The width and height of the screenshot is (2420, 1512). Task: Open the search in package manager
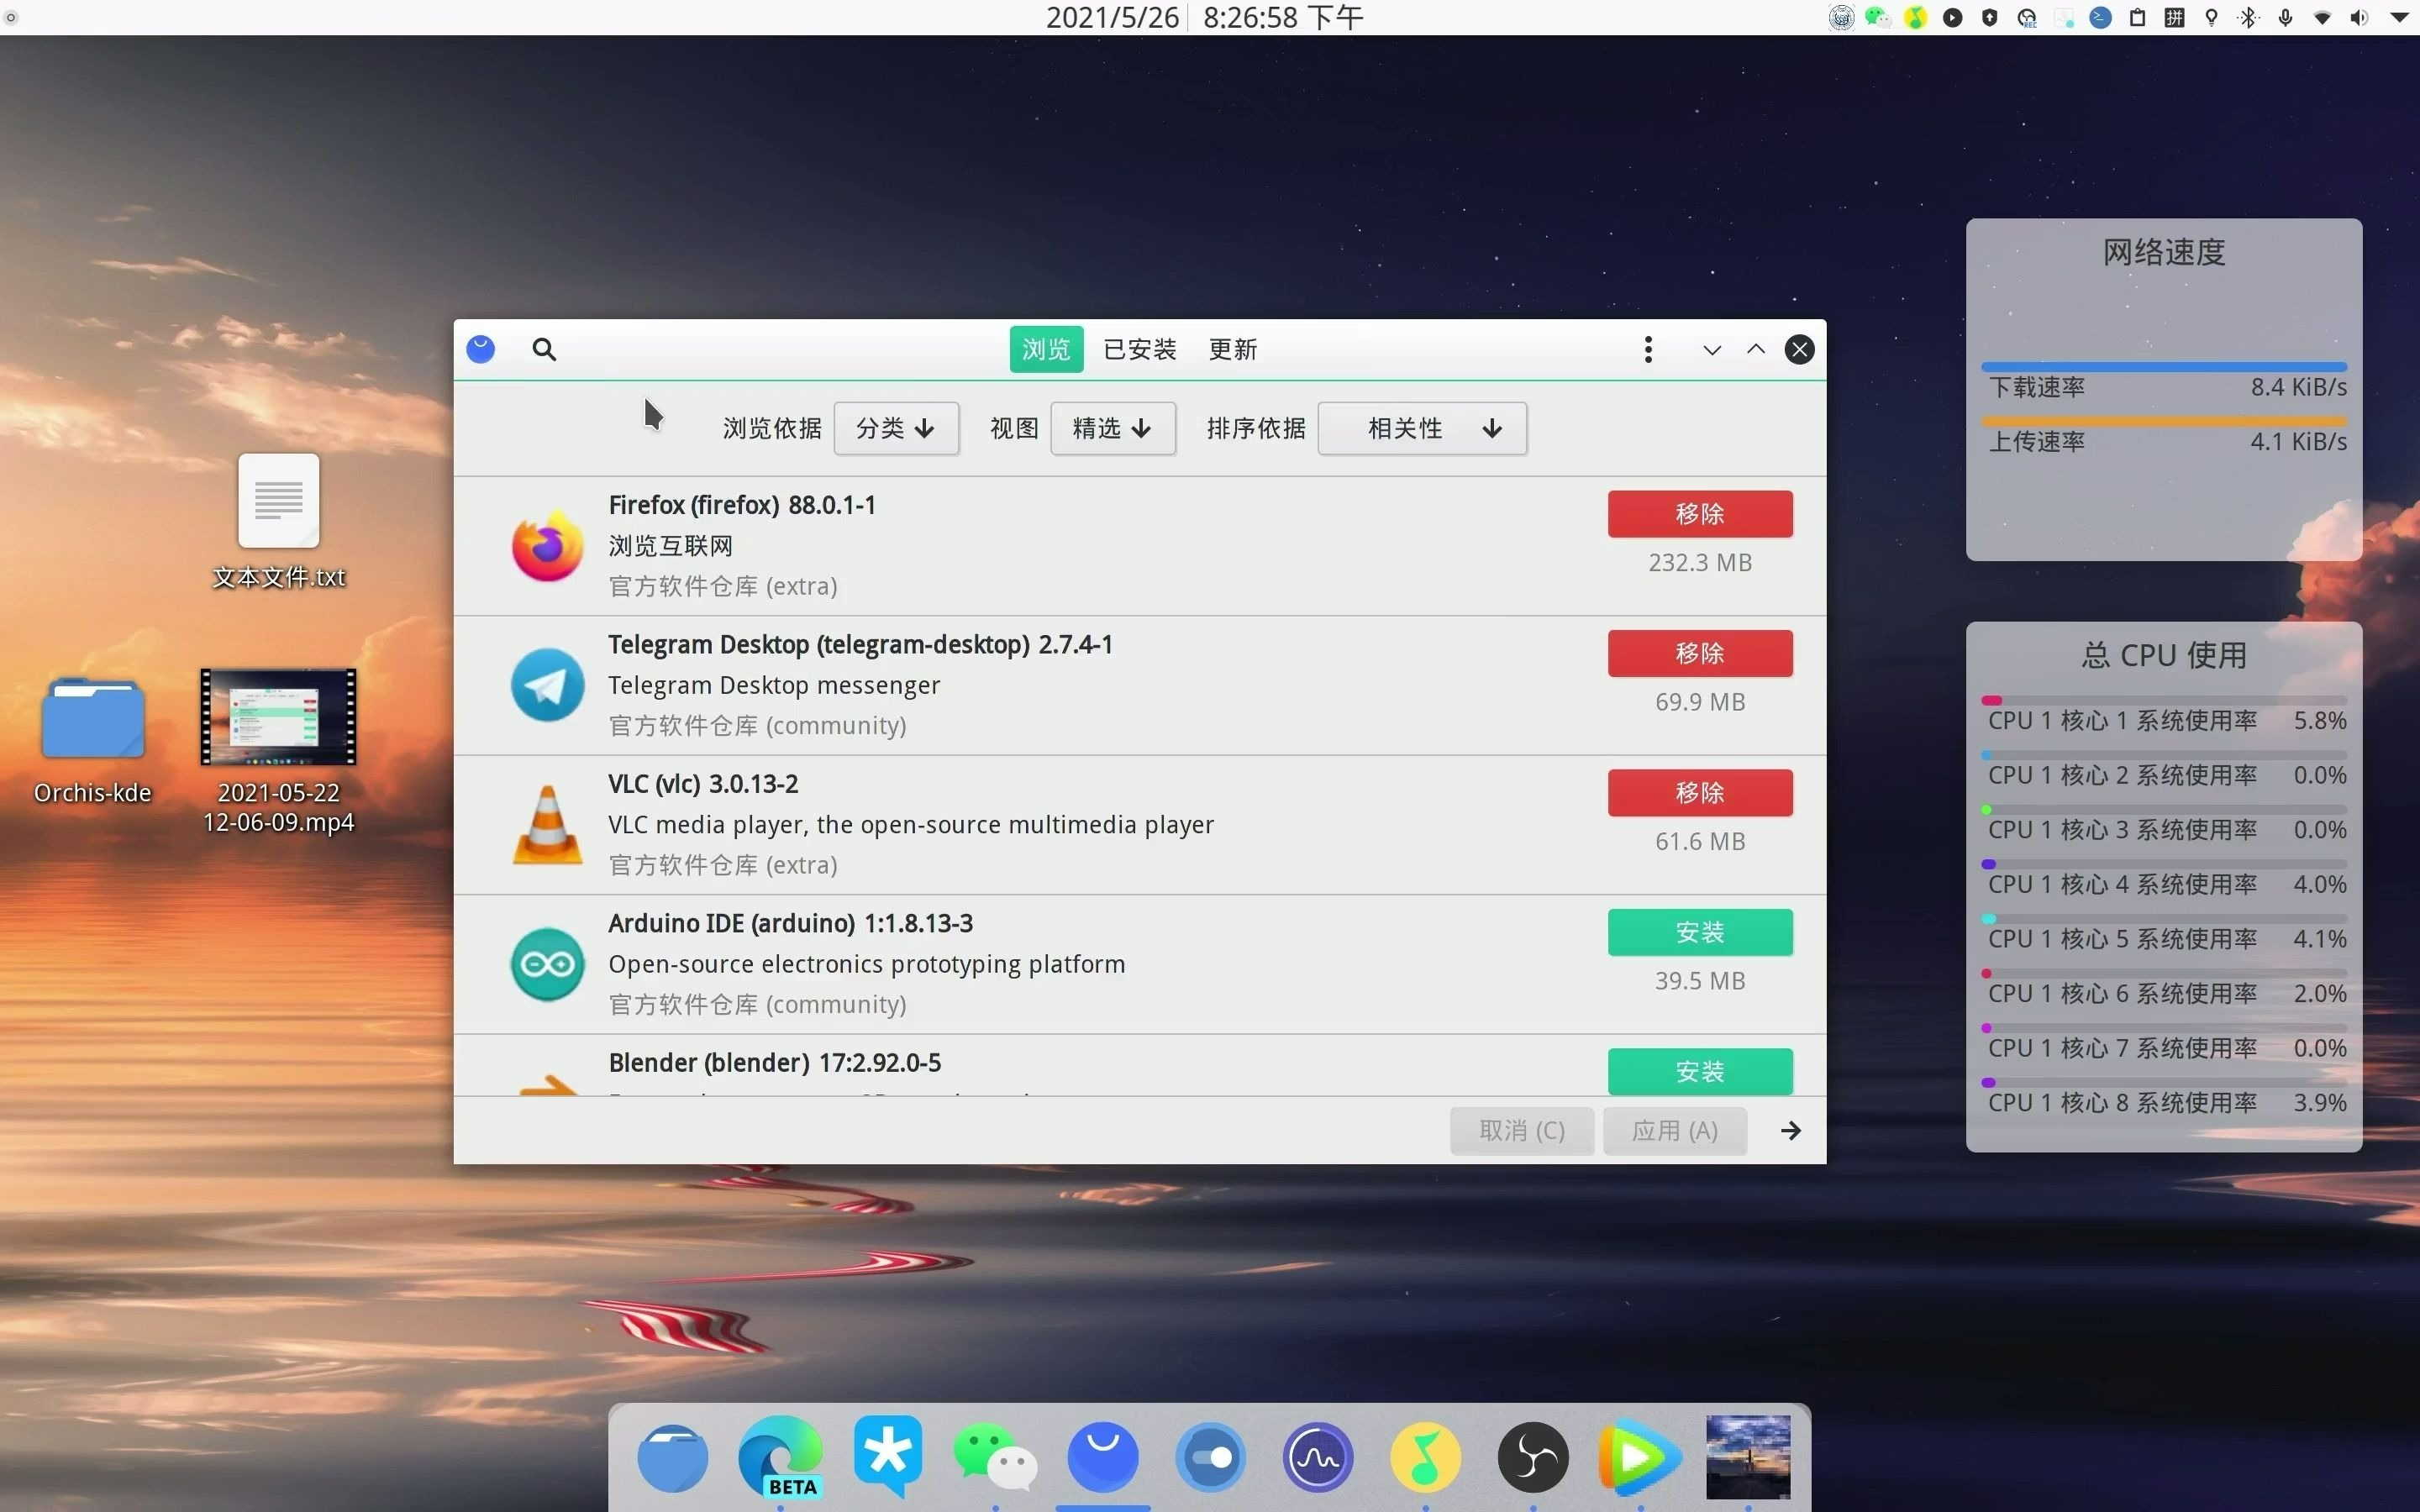(544, 349)
